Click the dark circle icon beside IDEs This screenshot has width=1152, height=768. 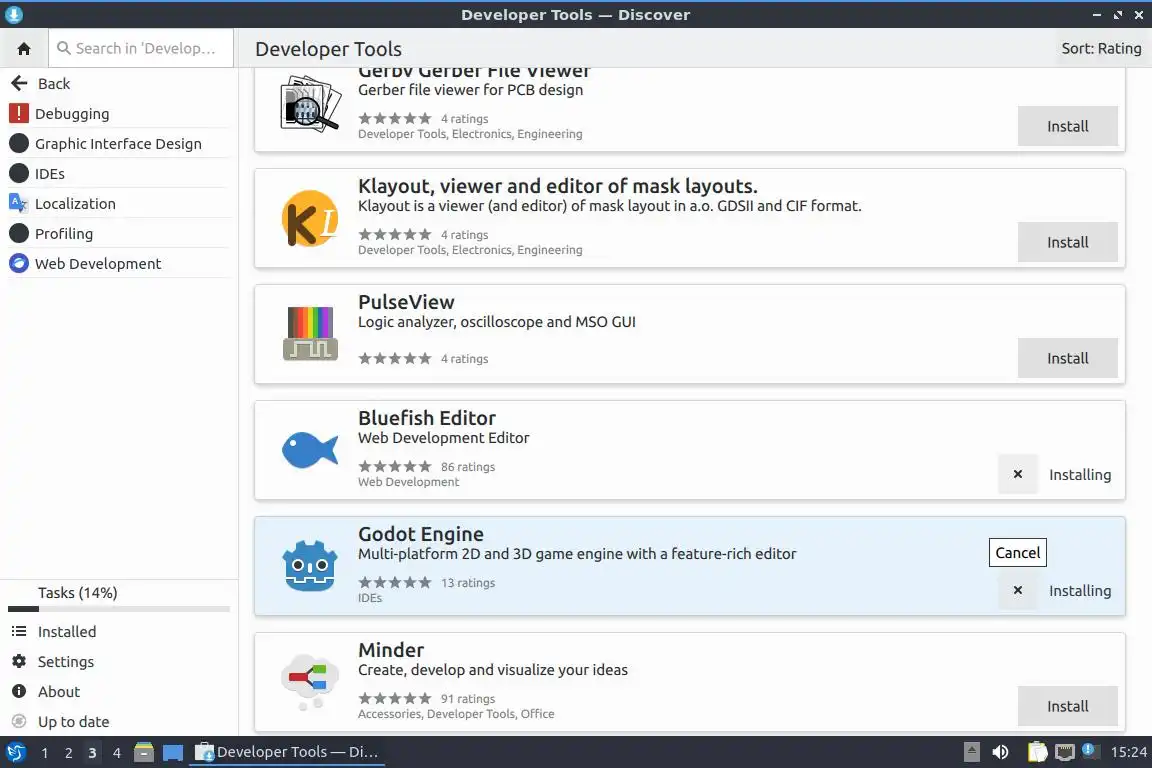[x=18, y=173]
